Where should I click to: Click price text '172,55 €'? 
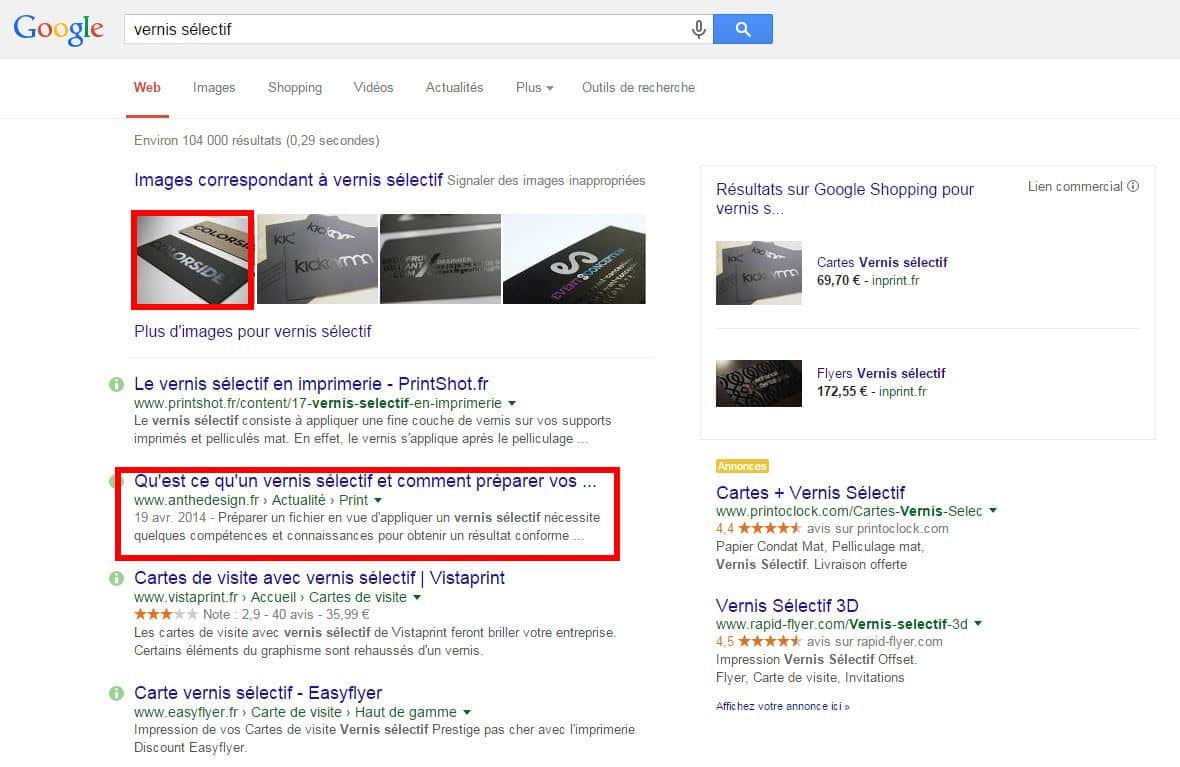click(842, 391)
